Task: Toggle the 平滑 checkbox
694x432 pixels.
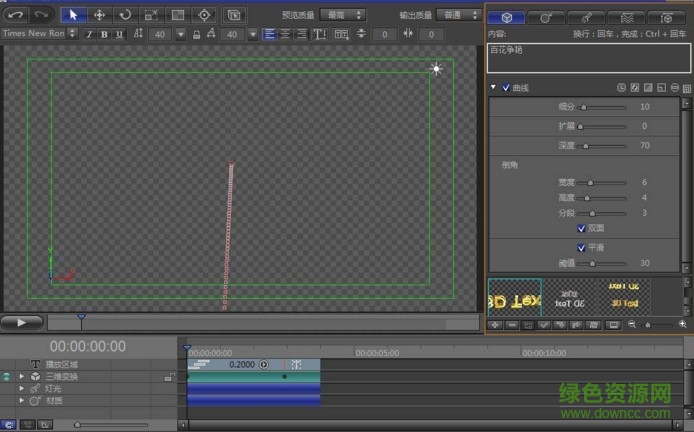Action: [582, 247]
